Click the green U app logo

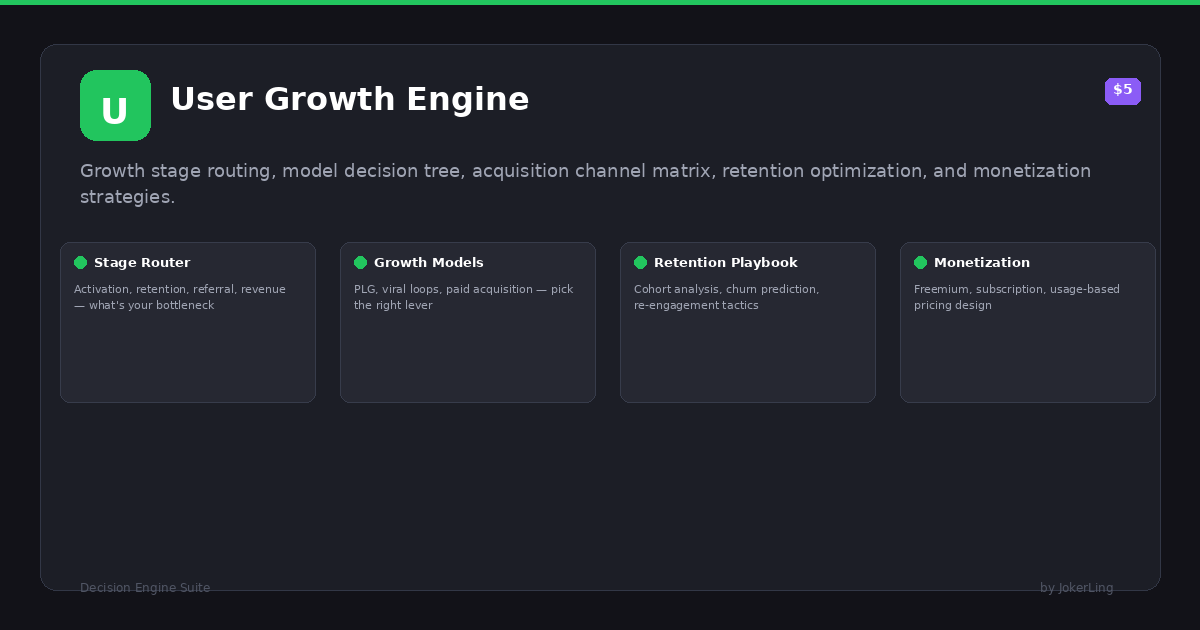pos(115,106)
